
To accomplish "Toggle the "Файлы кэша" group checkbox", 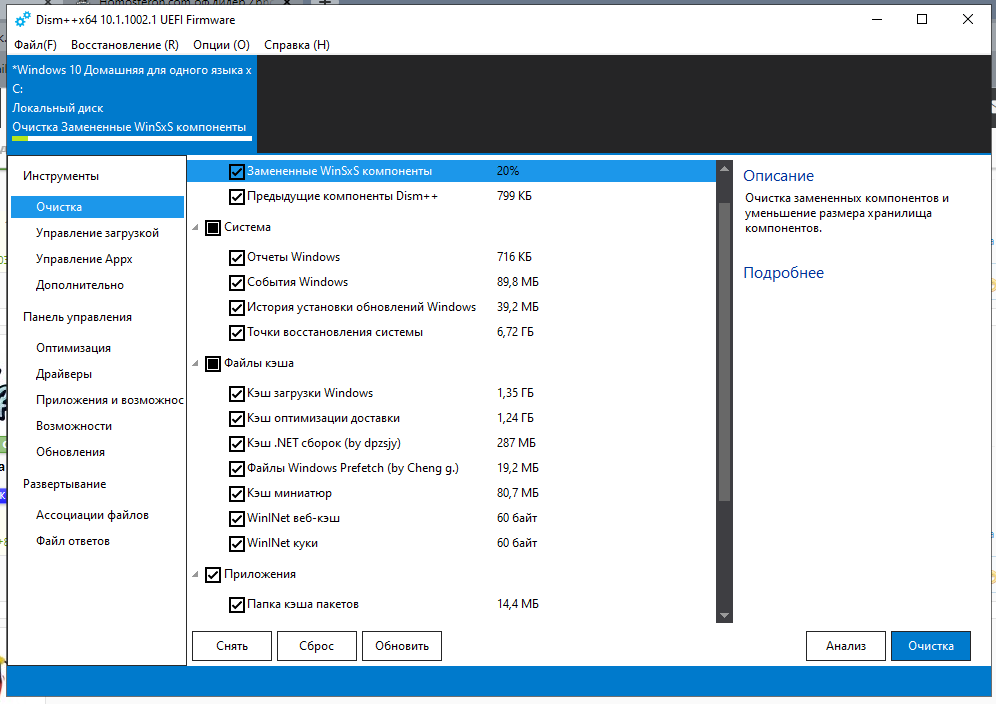I will point(212,364).
